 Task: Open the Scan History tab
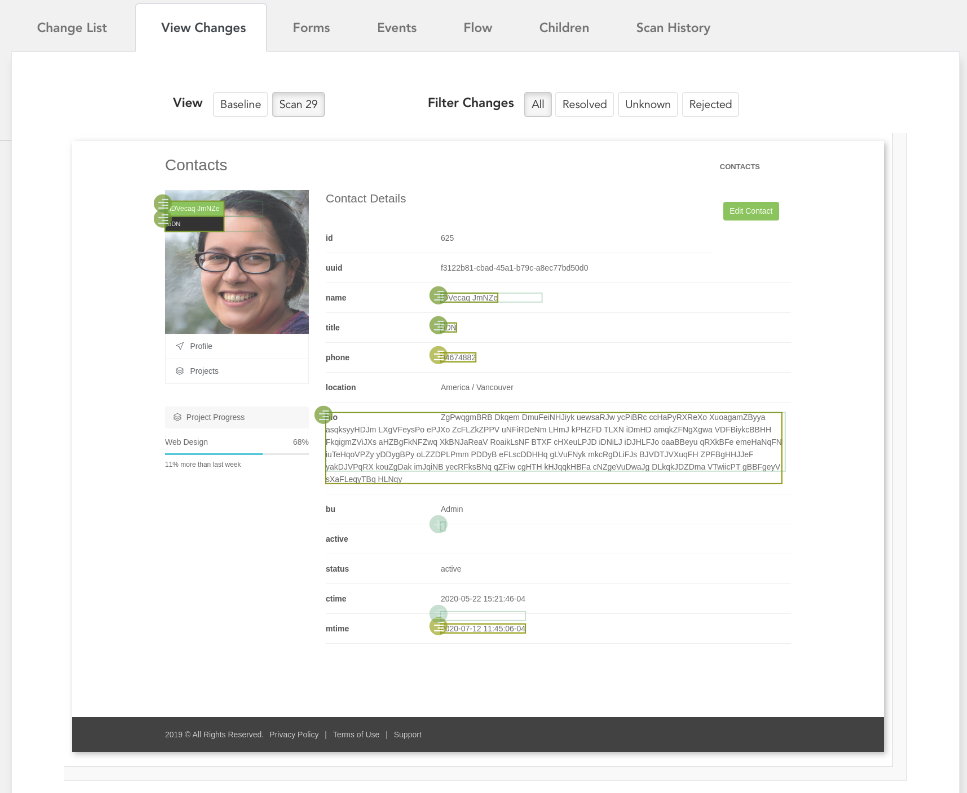[673, 28]
